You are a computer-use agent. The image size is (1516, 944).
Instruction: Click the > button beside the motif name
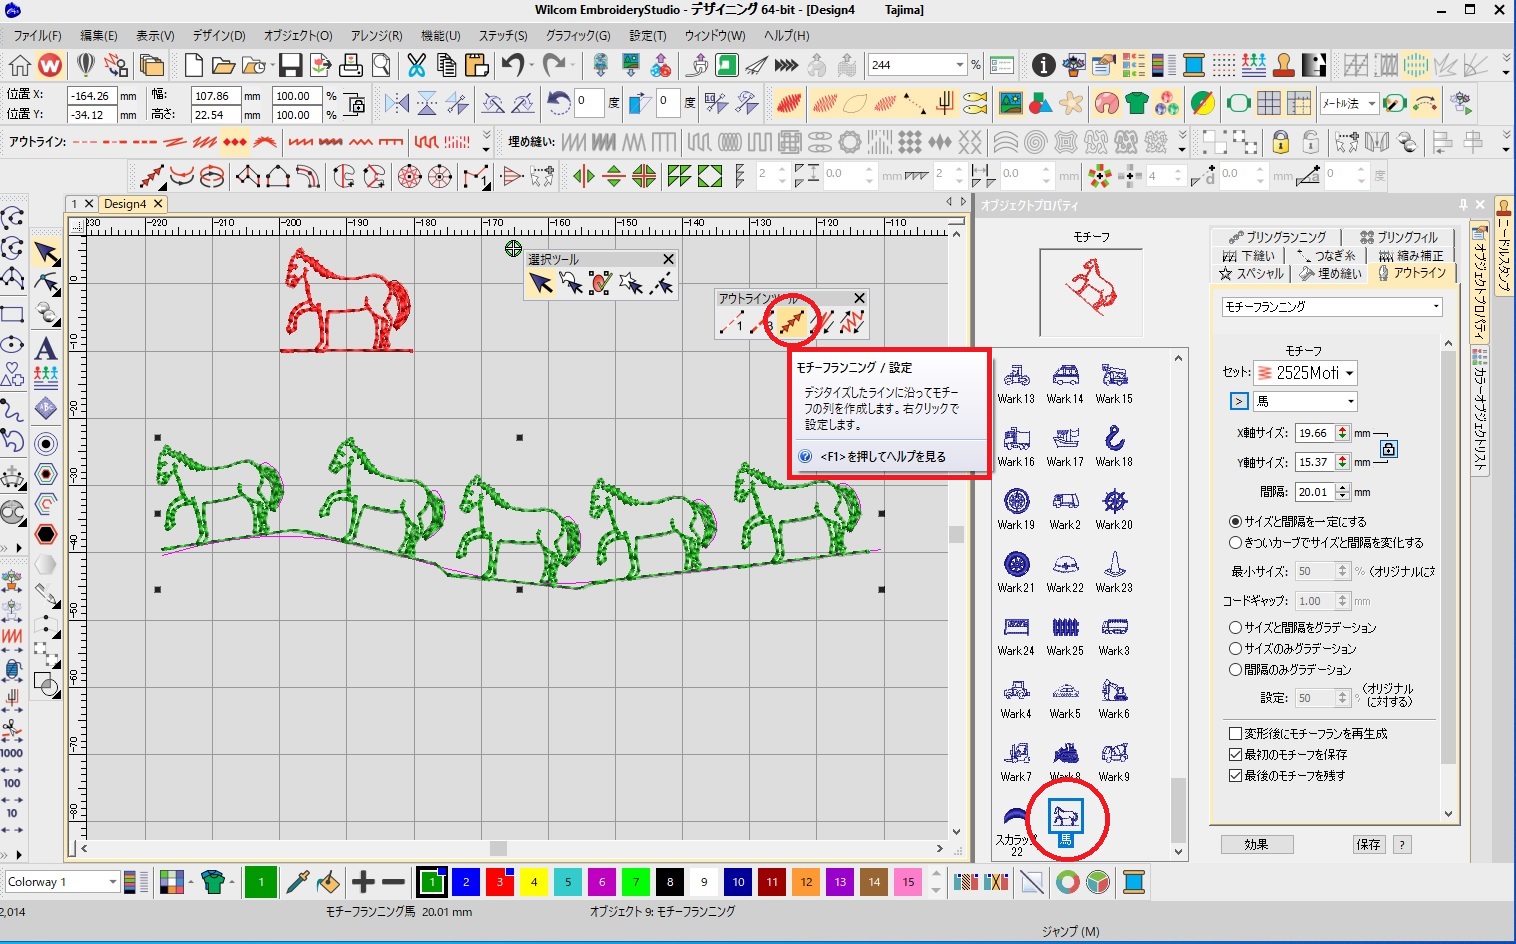point(1239,401)
